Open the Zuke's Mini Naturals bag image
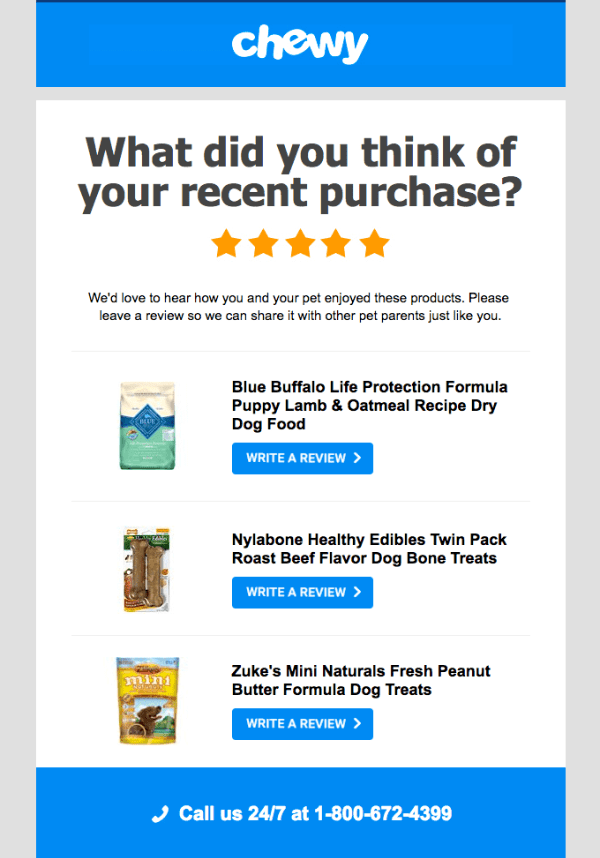Image resolution: width=600 pixels, height=858 pixels. click(x=147, y=700)
